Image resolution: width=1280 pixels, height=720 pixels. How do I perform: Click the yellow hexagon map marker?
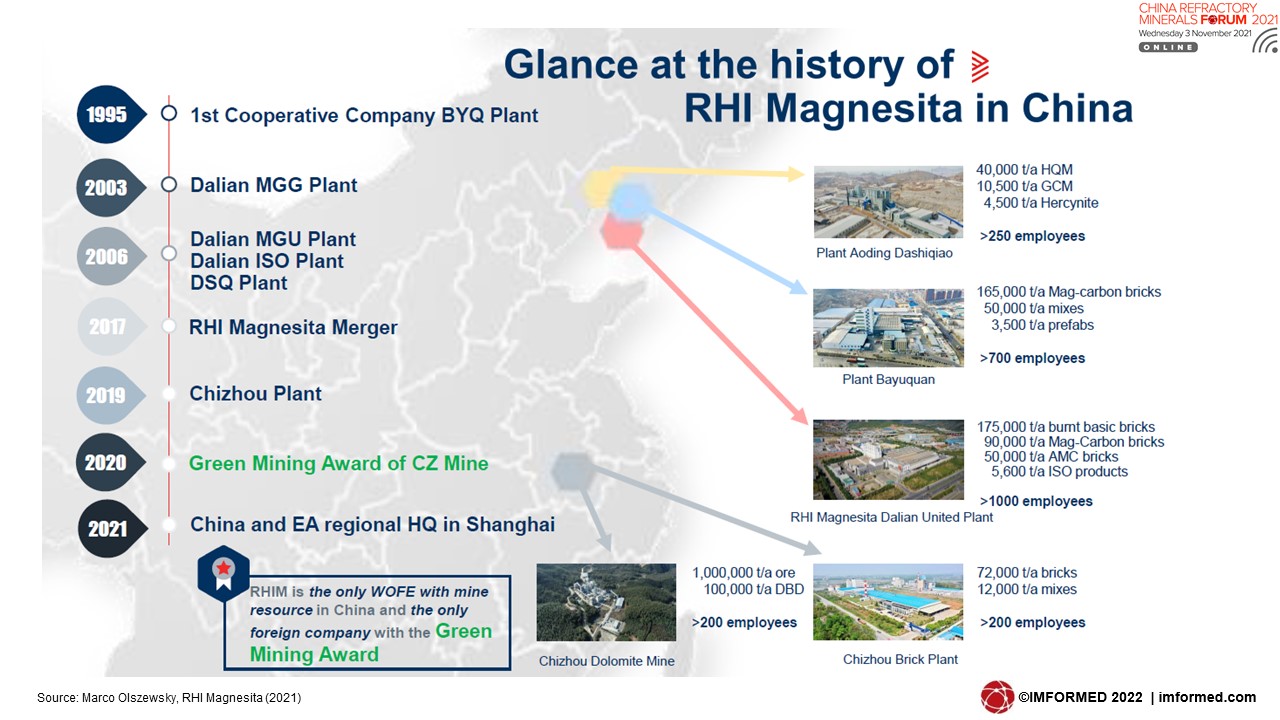point(600,187)
